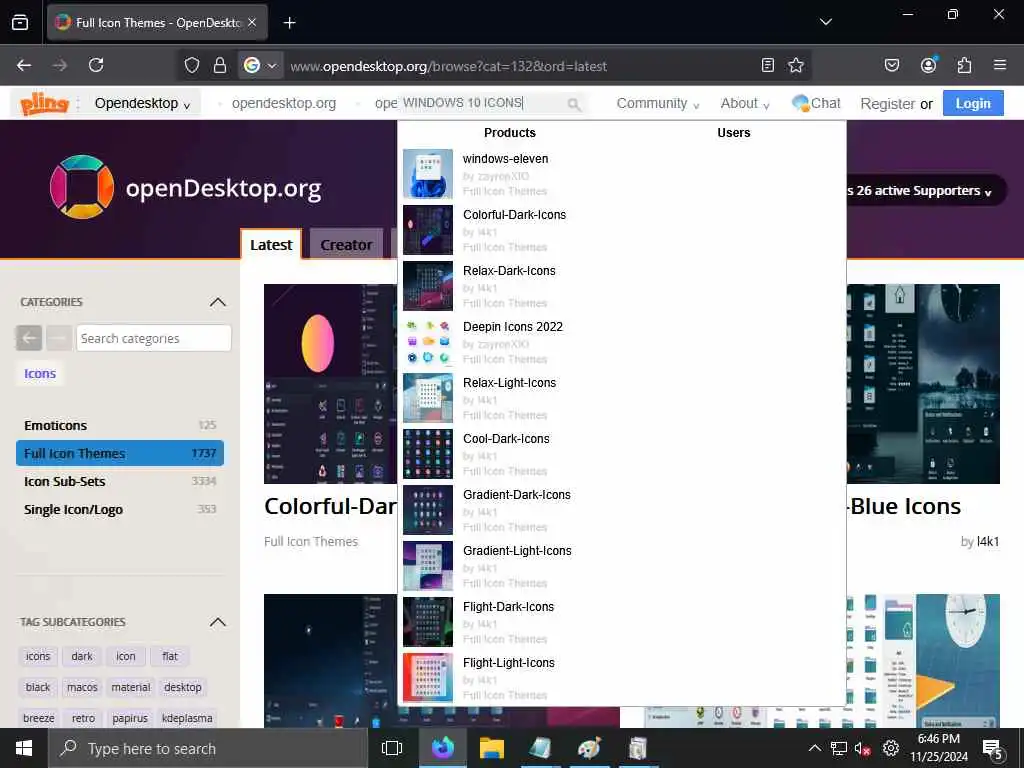
Task: Filter by the flat tag
Action: (x=170, y=656)
